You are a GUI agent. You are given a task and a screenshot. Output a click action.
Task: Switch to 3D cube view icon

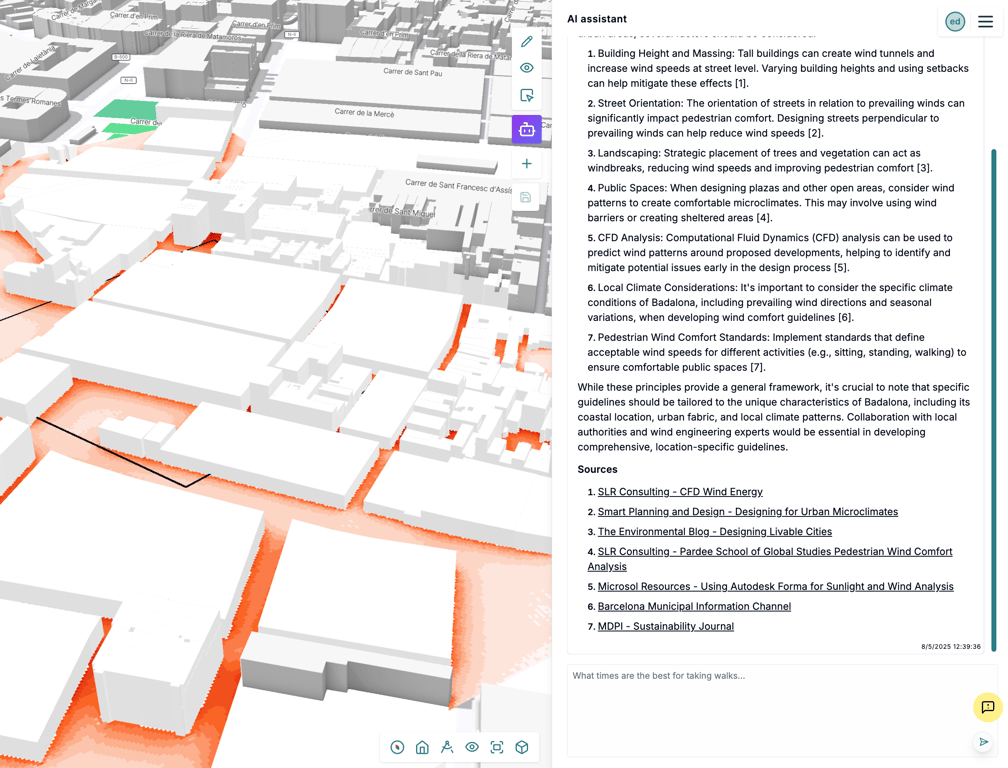click(522, 747)
